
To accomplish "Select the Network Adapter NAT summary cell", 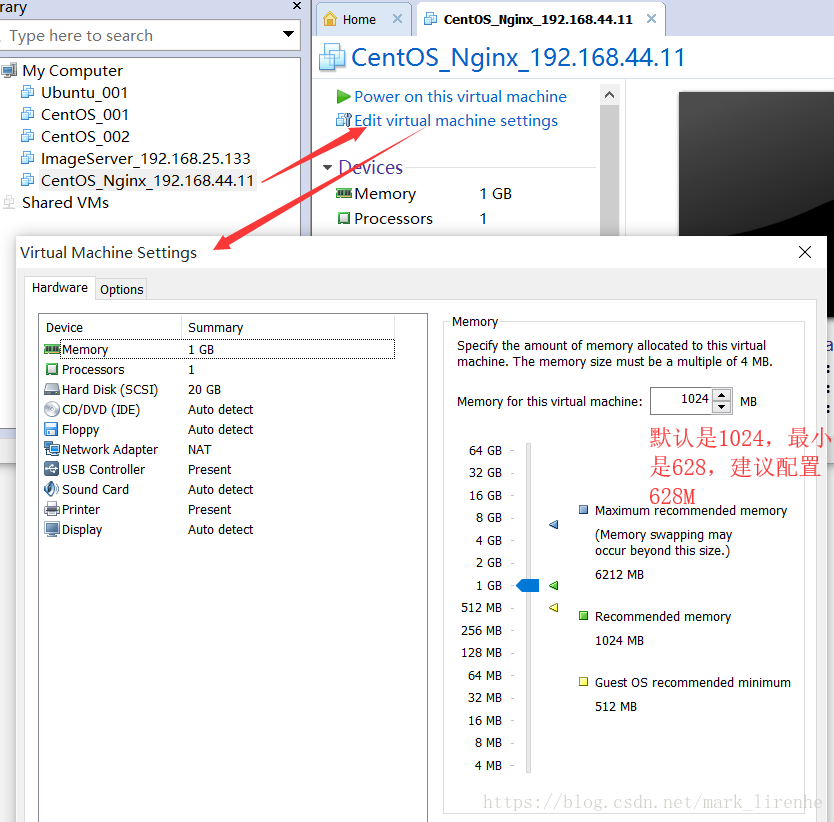I will click(199, 450).
